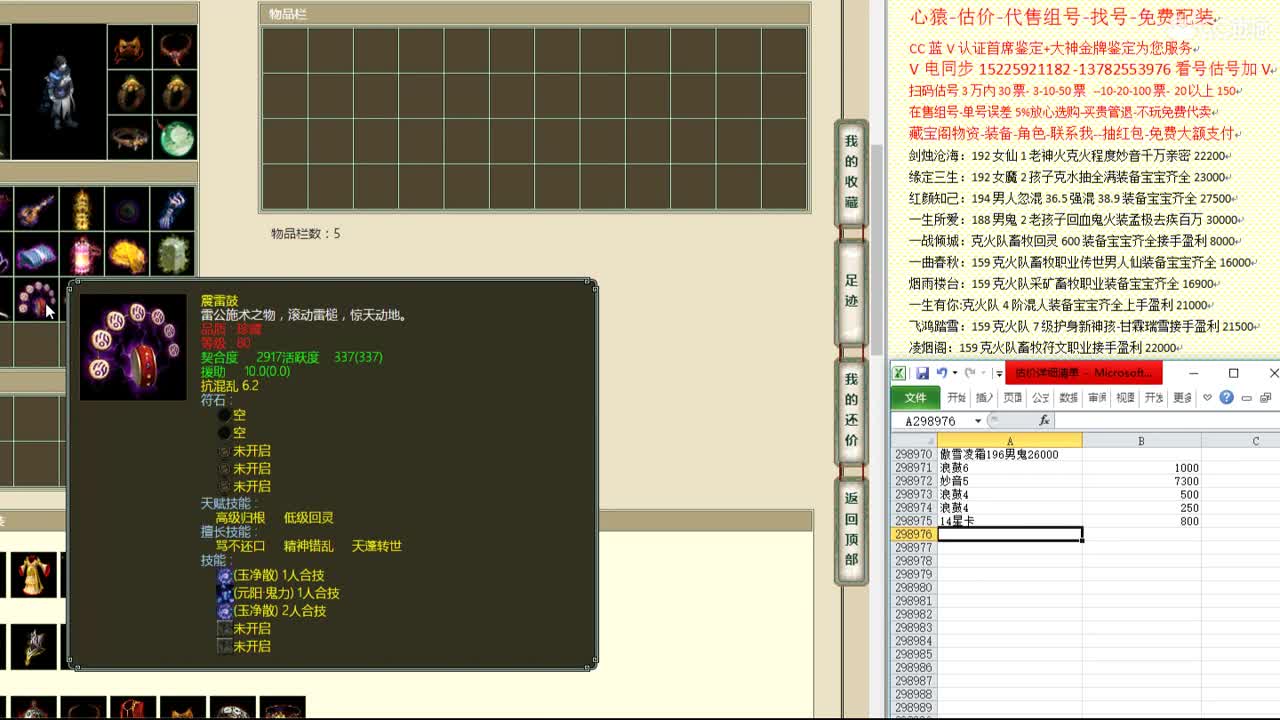
Task: Click the 返回顶部 back-to-top button
Action: click(851, 528)
